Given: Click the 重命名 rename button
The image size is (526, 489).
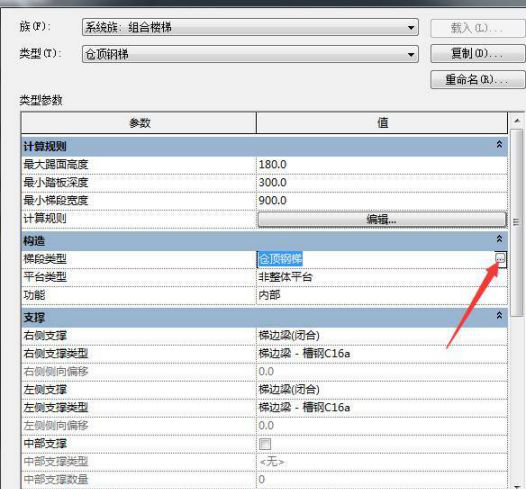Looking at the screenshot, I should pos(477,79).
